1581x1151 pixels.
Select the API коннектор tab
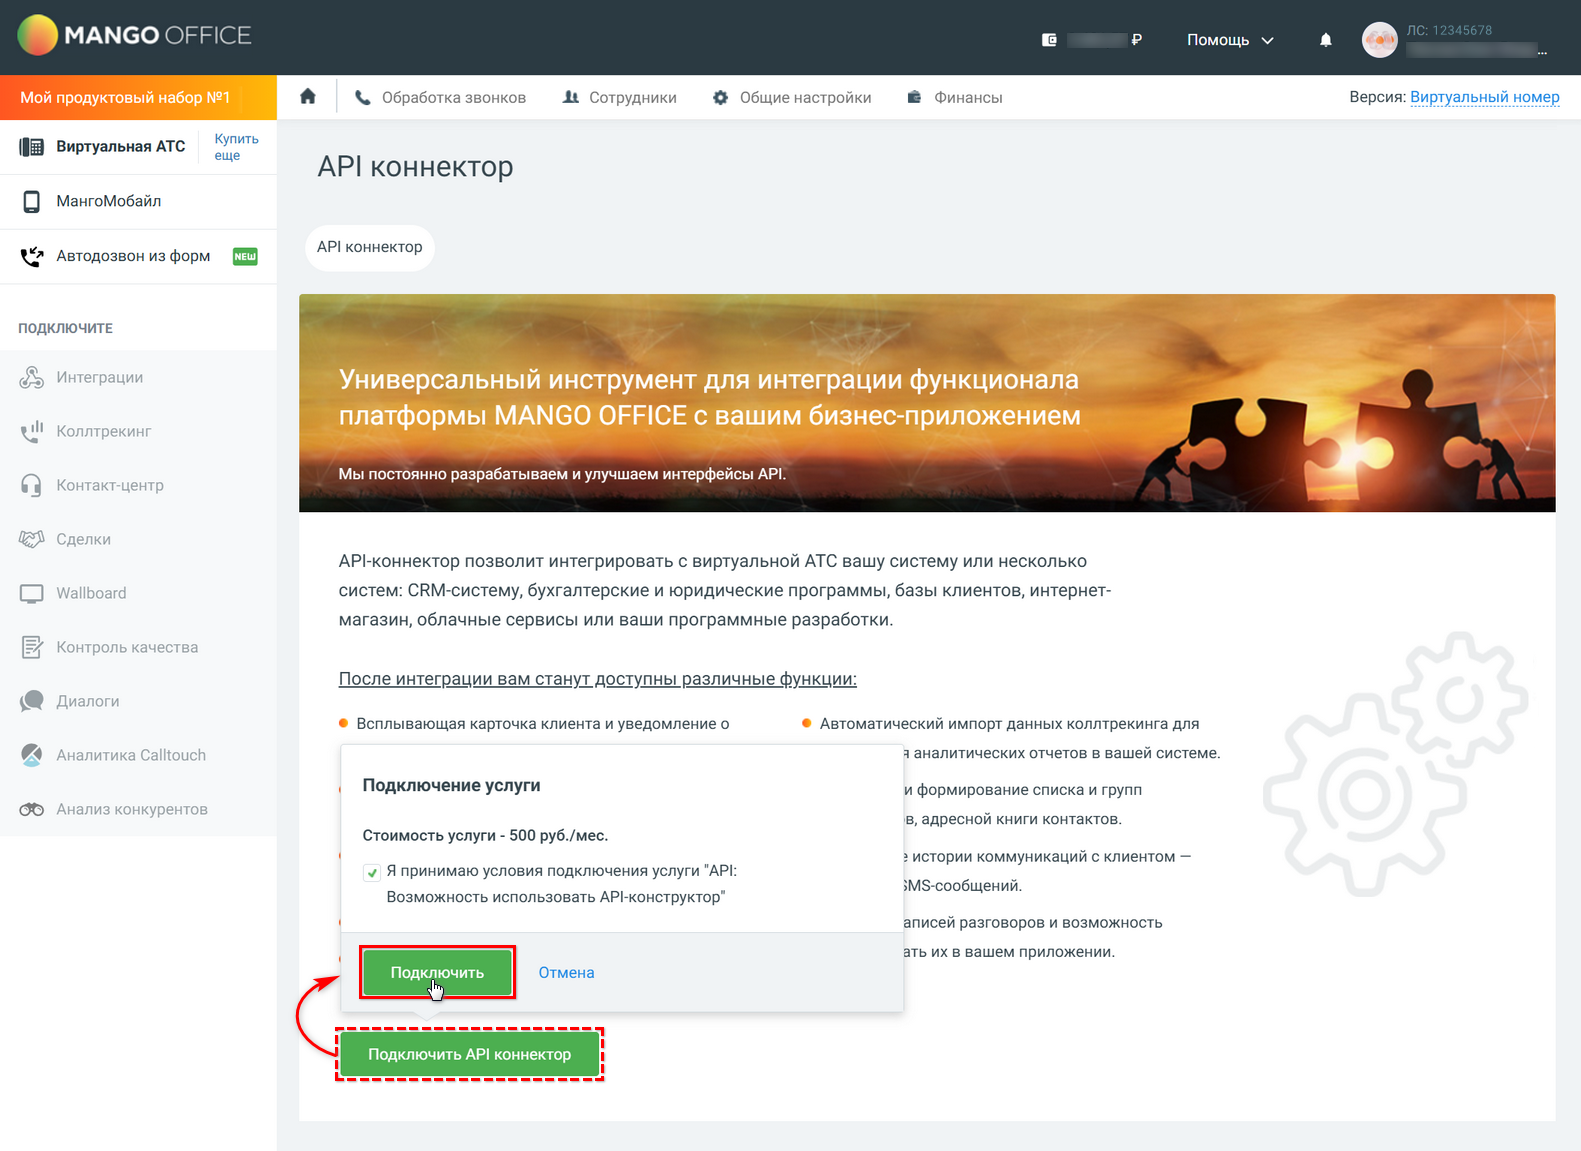tap(370, 247)
